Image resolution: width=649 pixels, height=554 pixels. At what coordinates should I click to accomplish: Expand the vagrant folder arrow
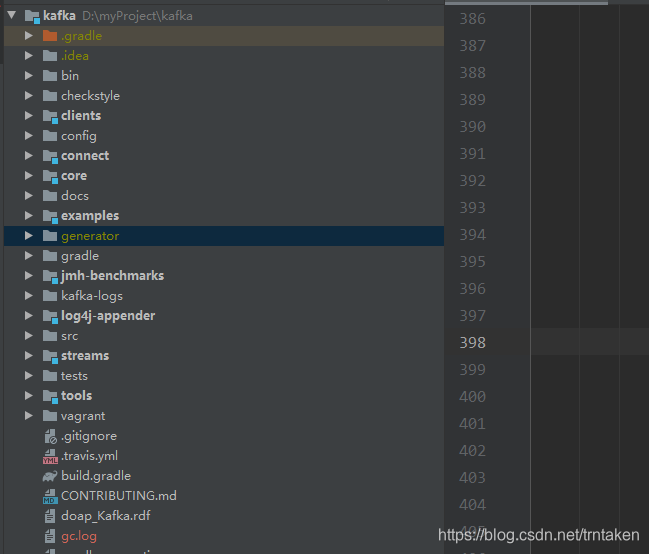[29, 415]
